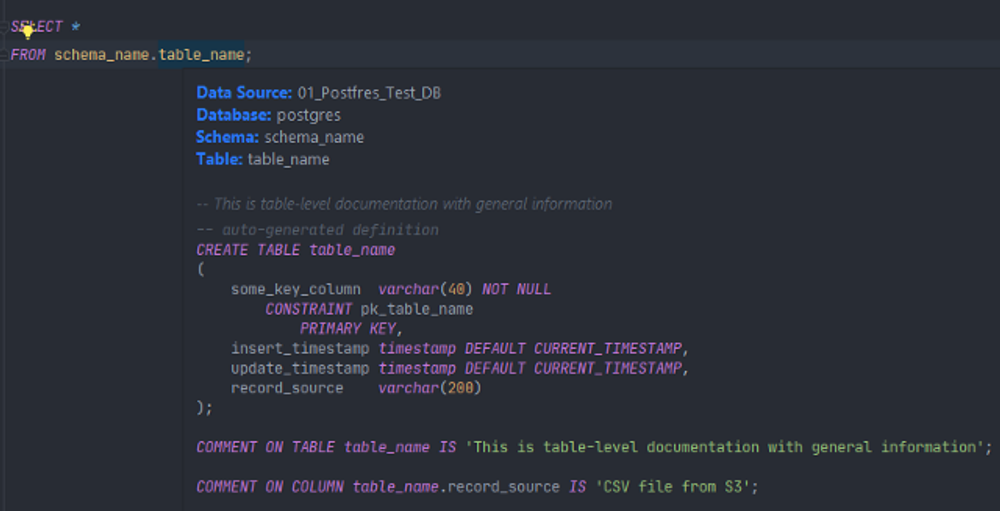Image resolution: width=1000 pixels, height=511 pixels.
Task: Click the NOT NULL constraint text
Action: (517, 290)
